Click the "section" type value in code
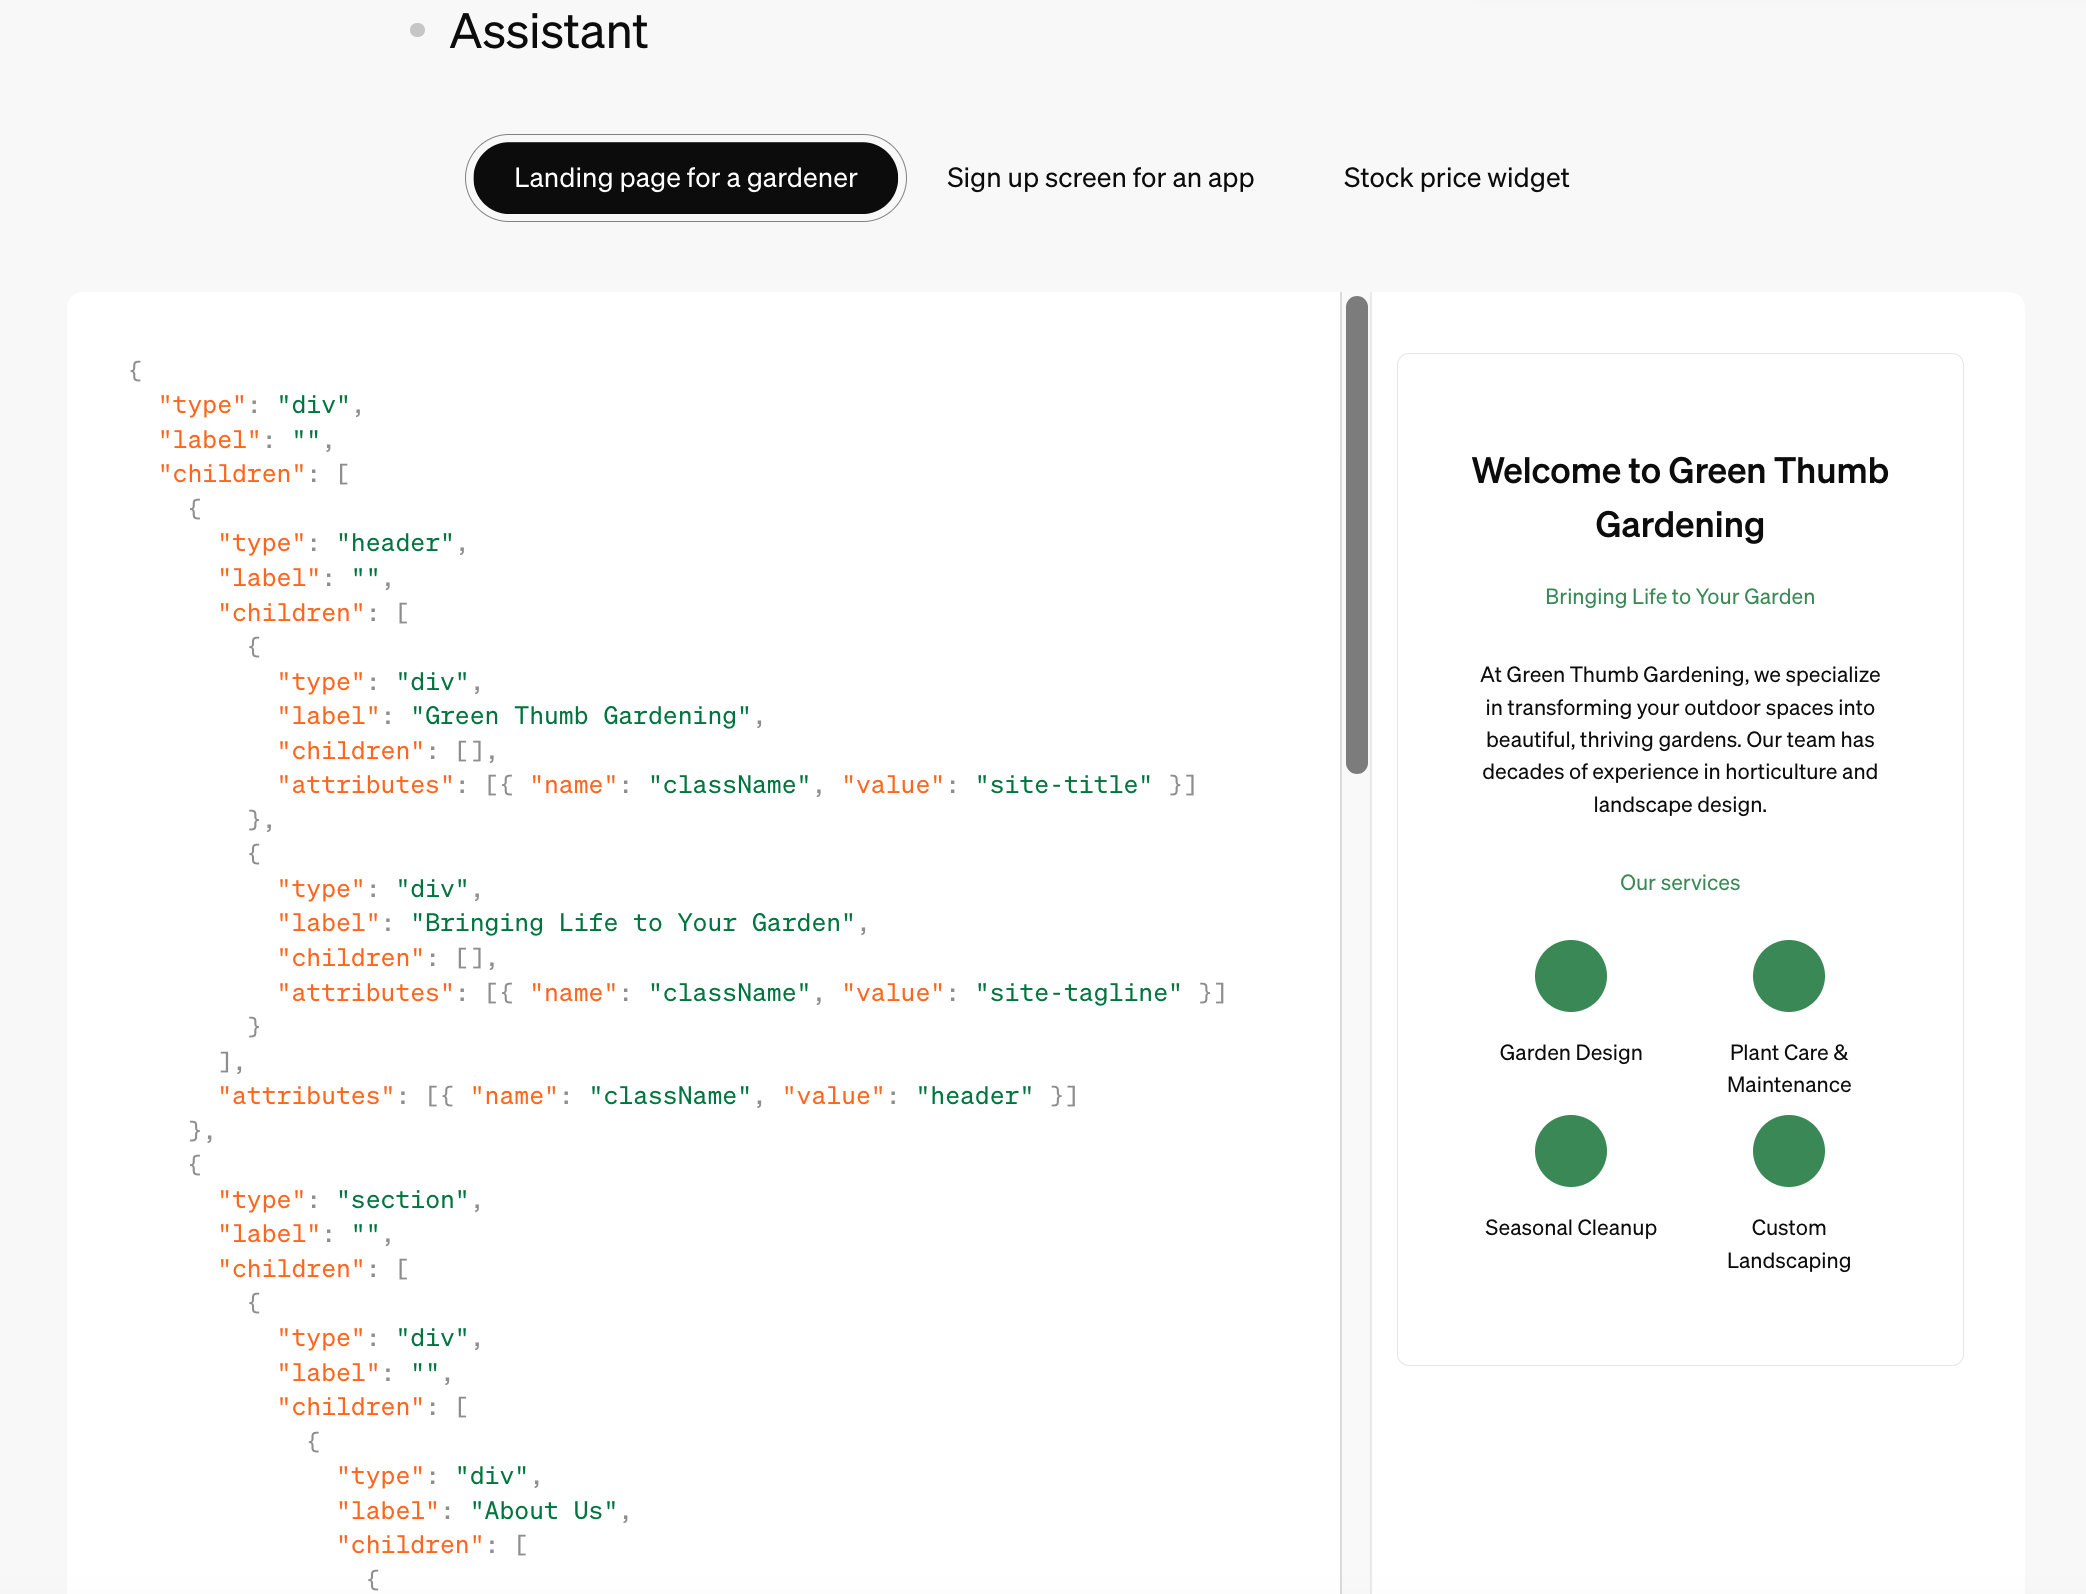 coord(403,1200)
